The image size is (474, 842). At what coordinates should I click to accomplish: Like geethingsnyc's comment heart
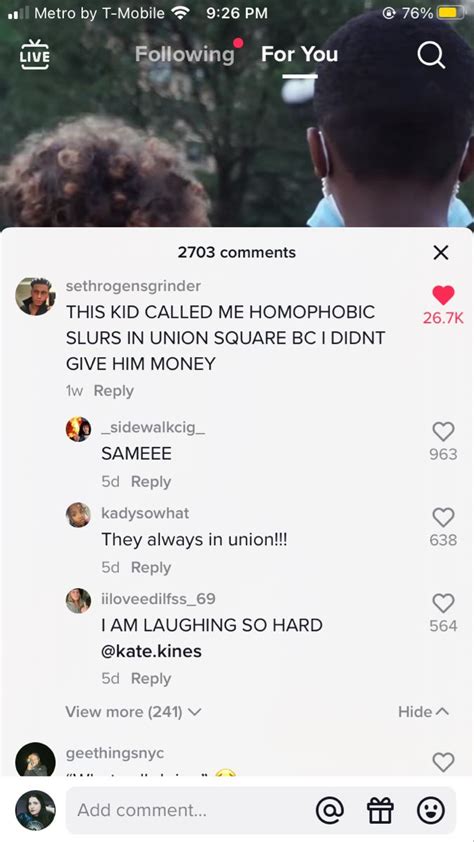(x=443, y=762)
